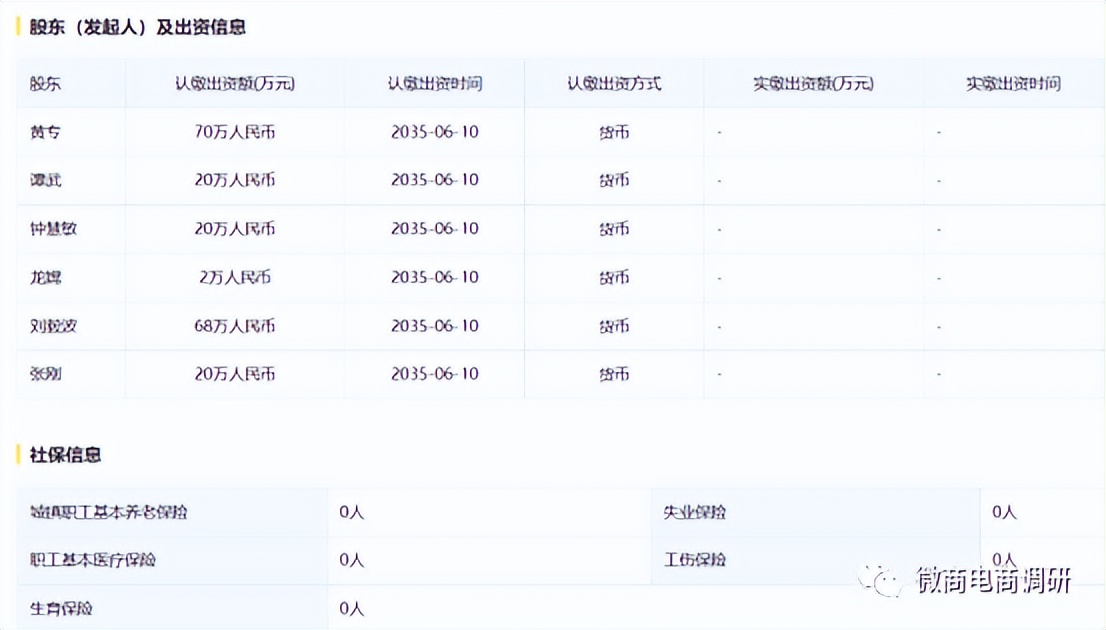Click the 认缴出资方式 column header
1106x630 pixels.
(x=613, y=84)
